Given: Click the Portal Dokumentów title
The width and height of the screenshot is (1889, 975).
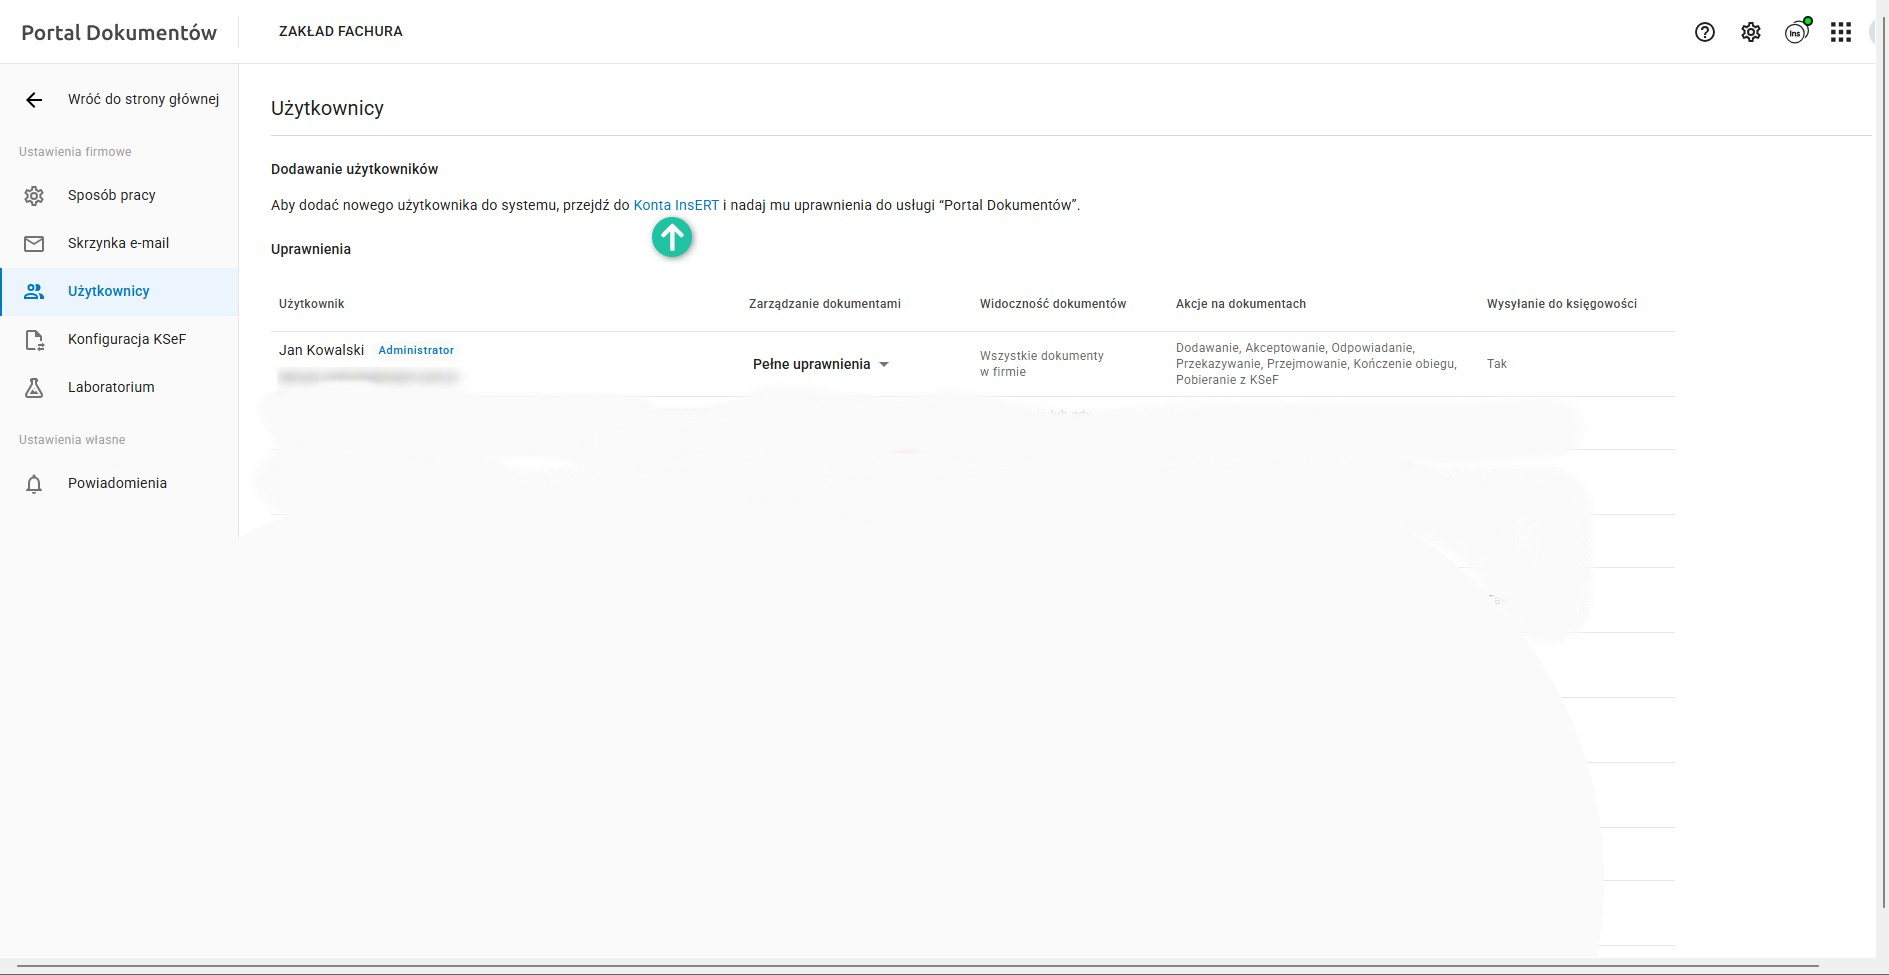Looking at the screenshot, I should click(x=119, y=33).
